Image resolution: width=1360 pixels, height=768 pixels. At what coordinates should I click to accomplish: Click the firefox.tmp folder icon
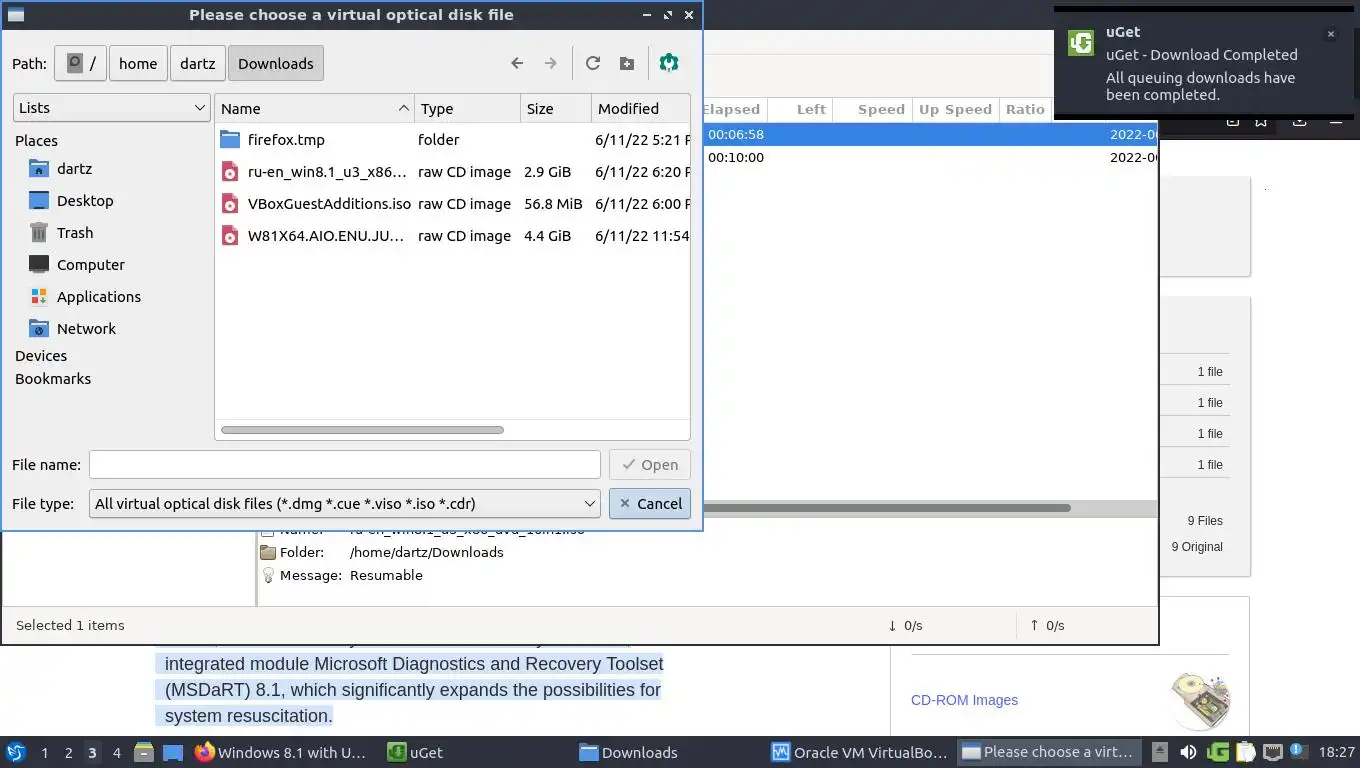231,139
